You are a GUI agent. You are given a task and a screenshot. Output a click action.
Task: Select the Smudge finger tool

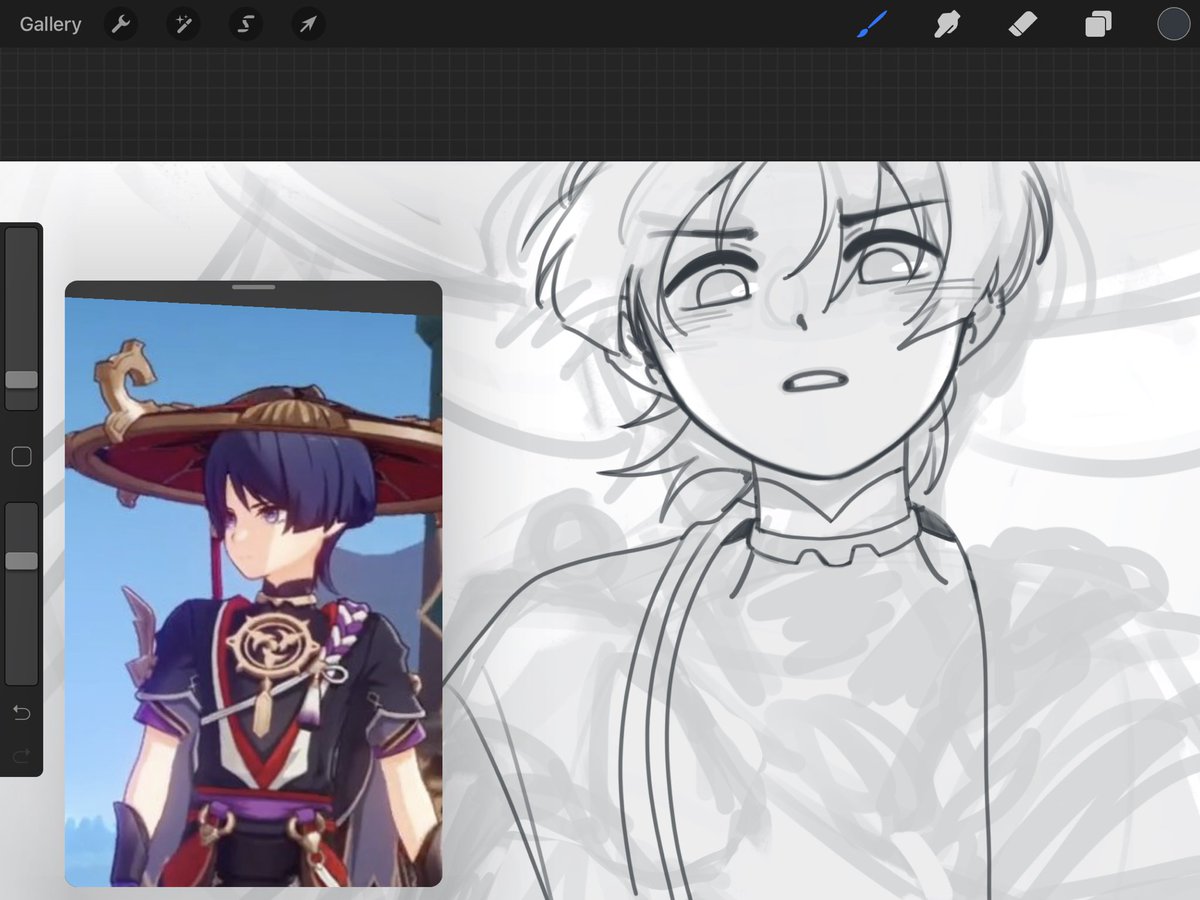(x=947, y=24)
